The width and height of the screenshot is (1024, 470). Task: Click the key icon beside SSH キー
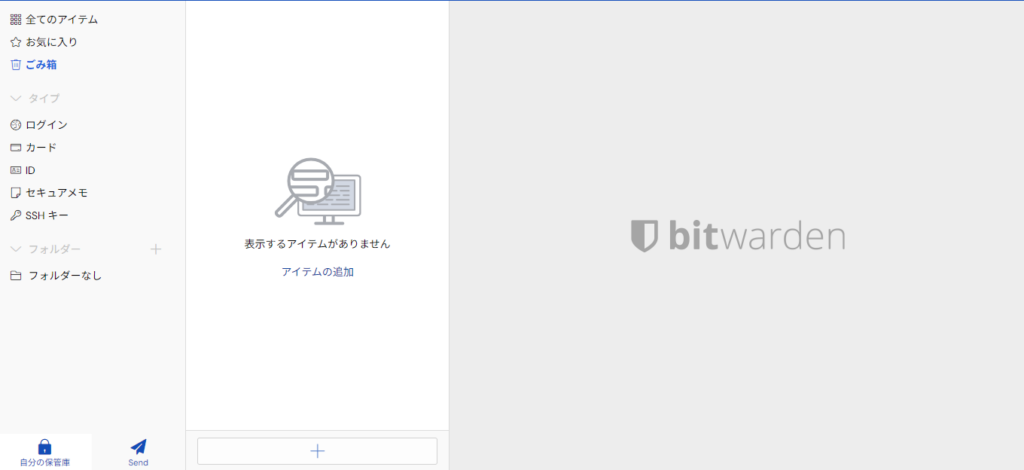pos(16,215)
